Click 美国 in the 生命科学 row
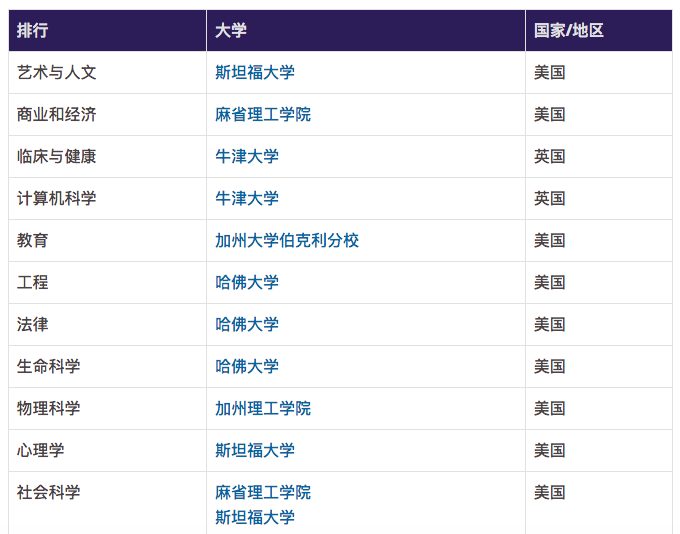680x534 pixels. [549, 367]
